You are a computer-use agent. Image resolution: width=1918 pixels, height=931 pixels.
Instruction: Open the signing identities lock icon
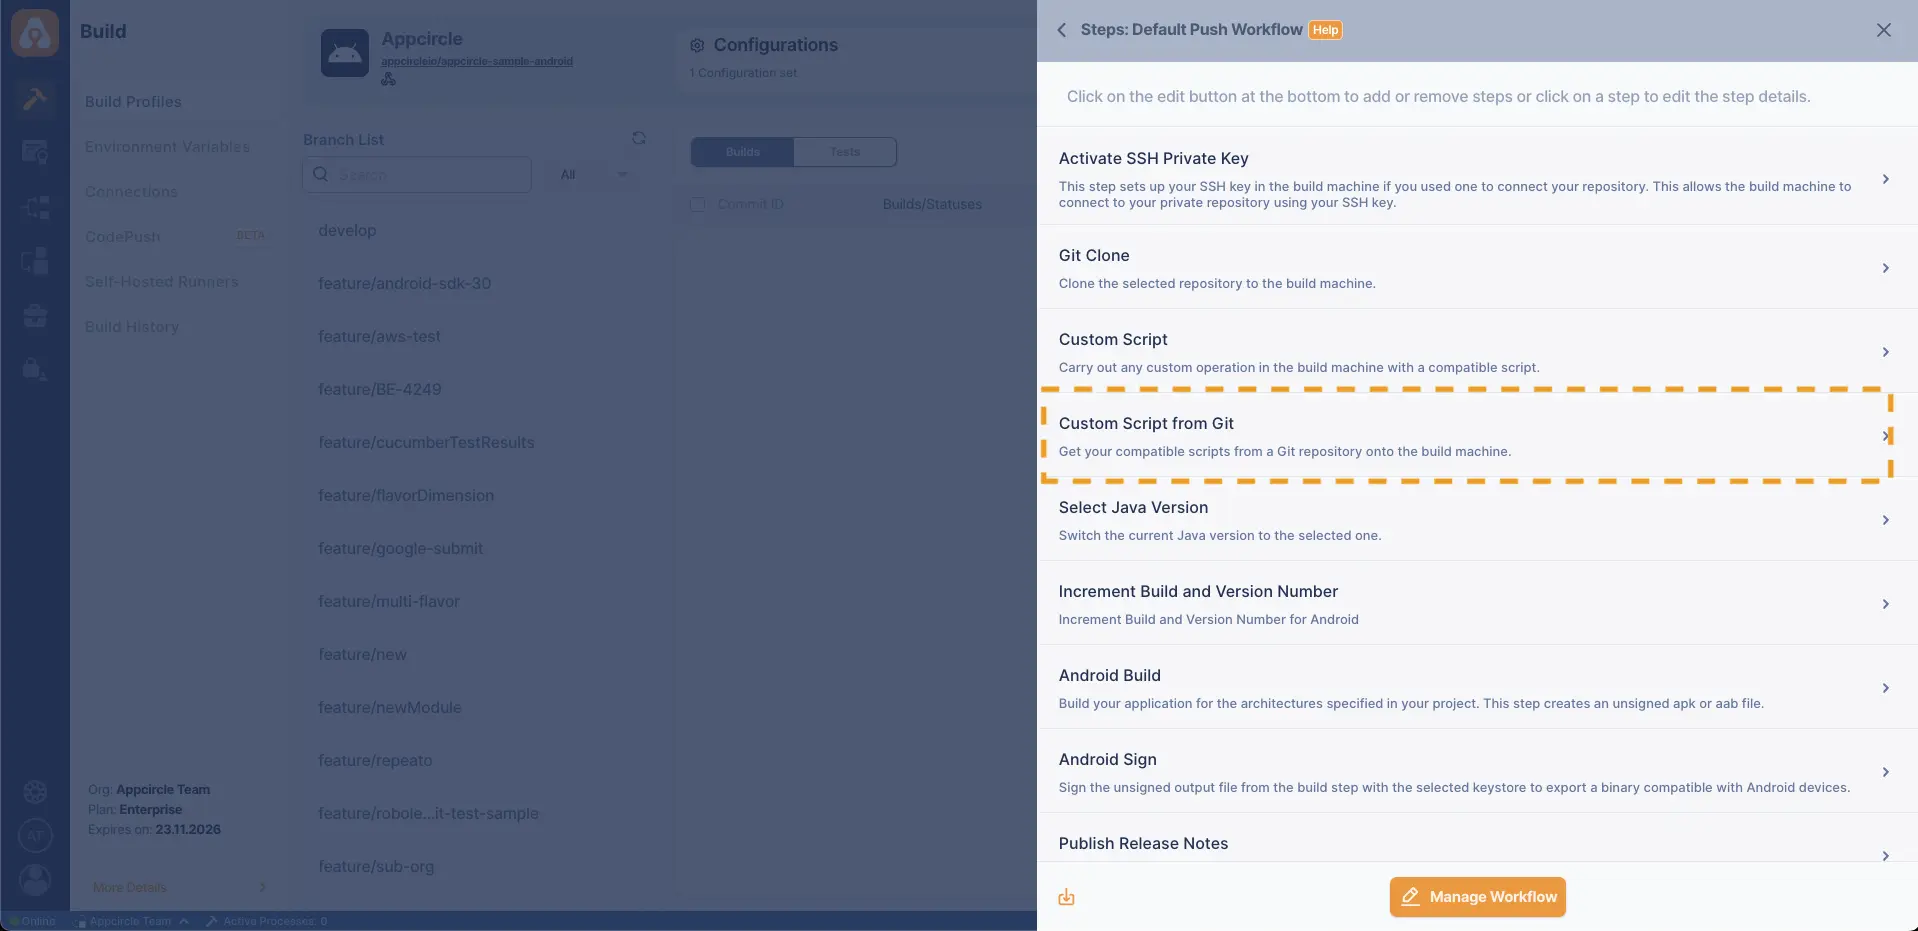pos(35,370)
